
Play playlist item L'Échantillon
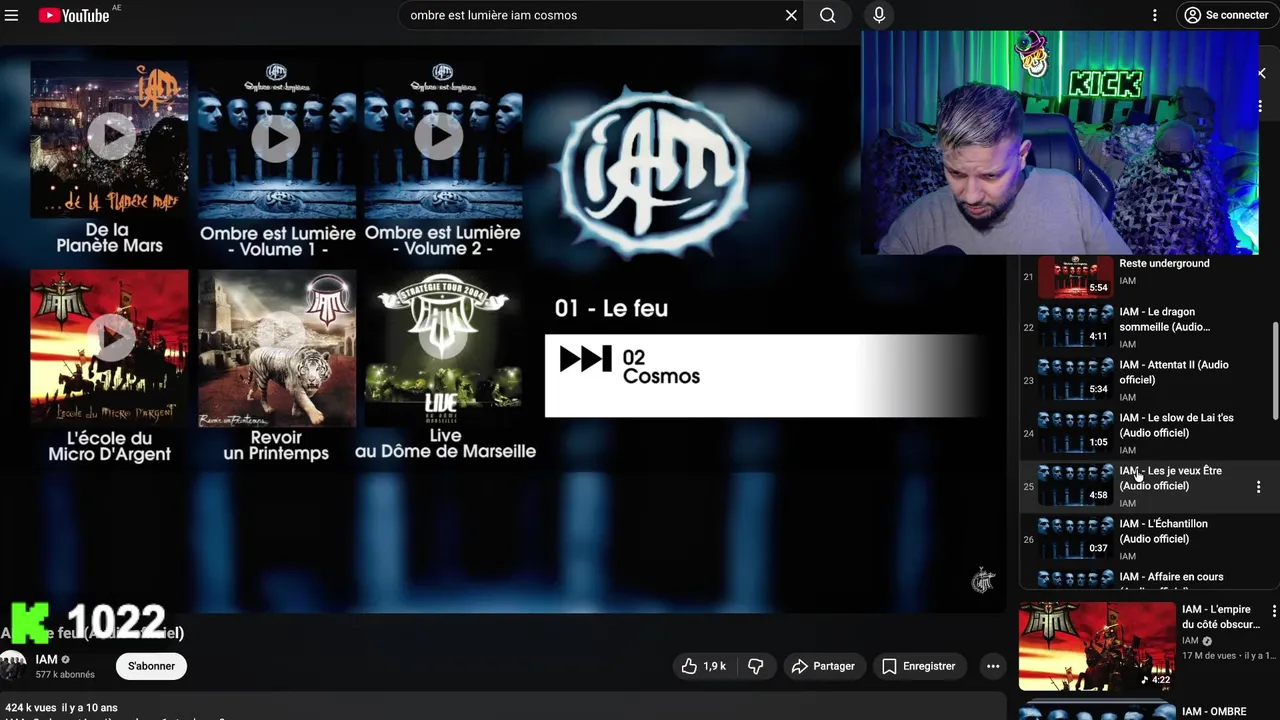[1145, 538]
